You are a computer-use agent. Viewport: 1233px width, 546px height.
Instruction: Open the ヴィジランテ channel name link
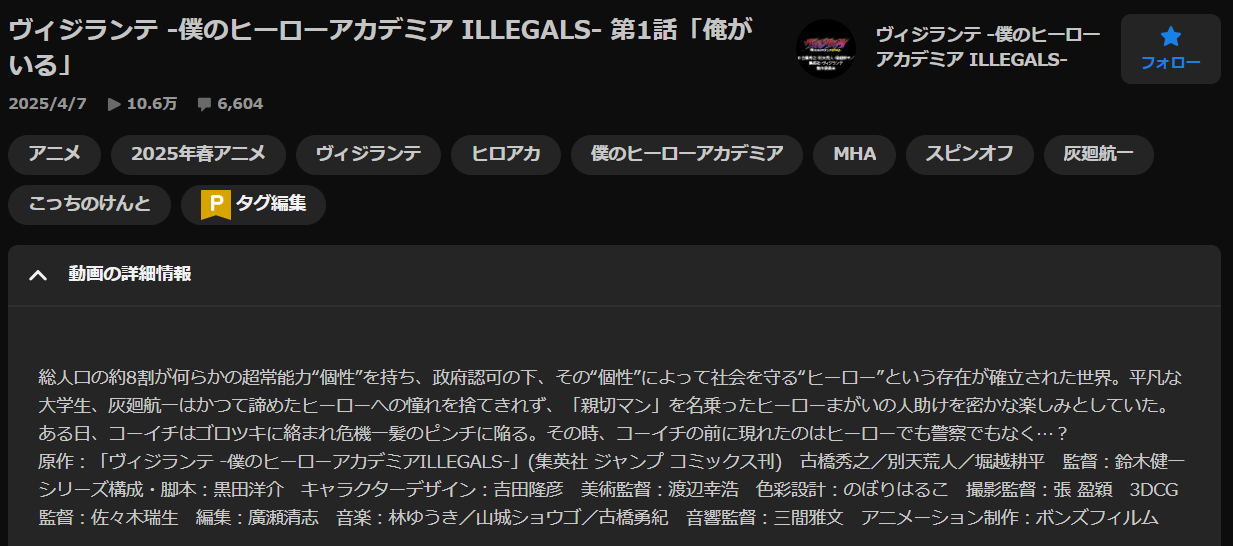[x=987, y=48]
